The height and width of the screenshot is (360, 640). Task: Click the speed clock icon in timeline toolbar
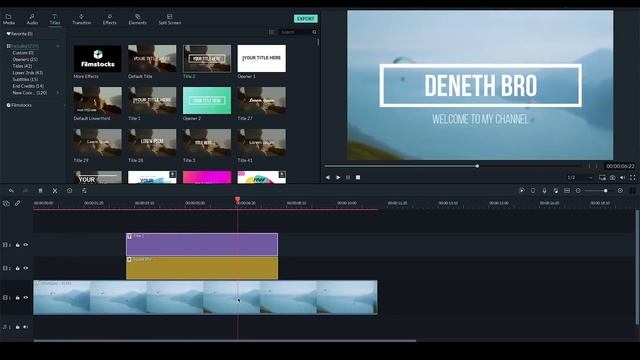69,191
